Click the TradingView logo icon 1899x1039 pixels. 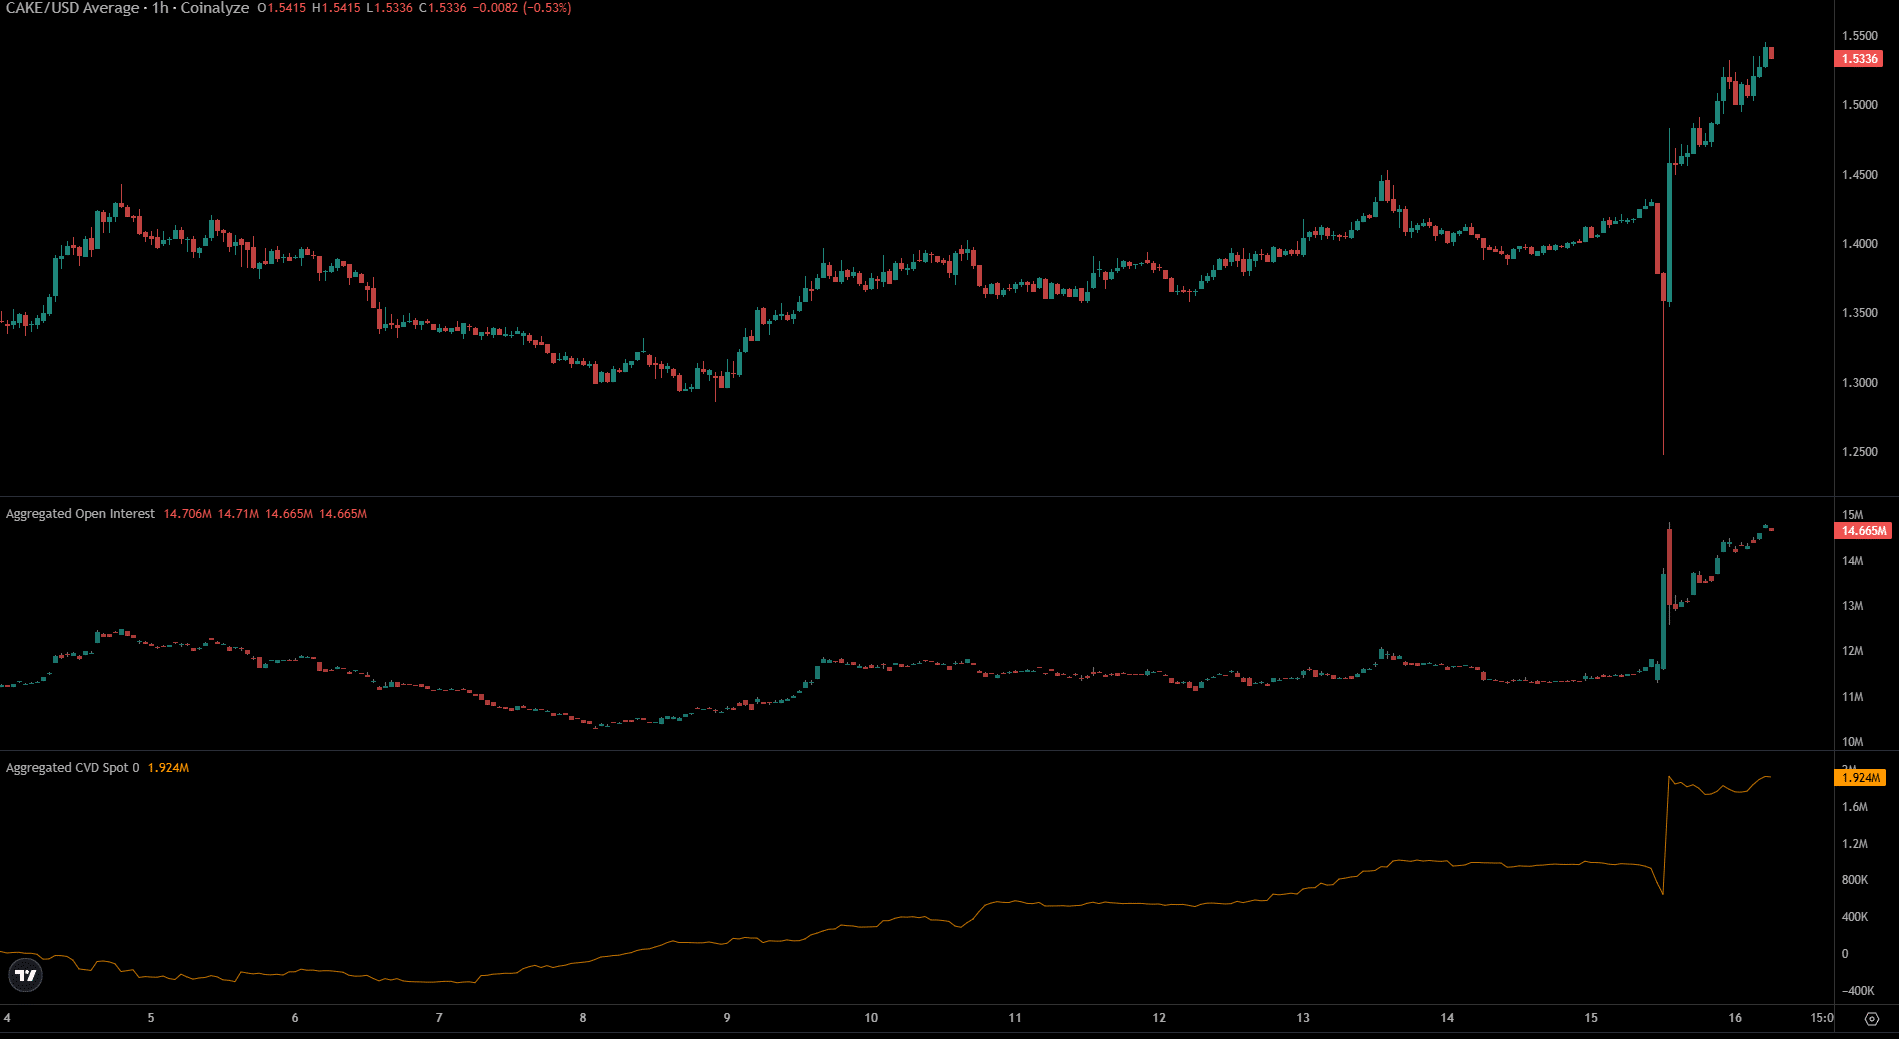tap(26, 975)
